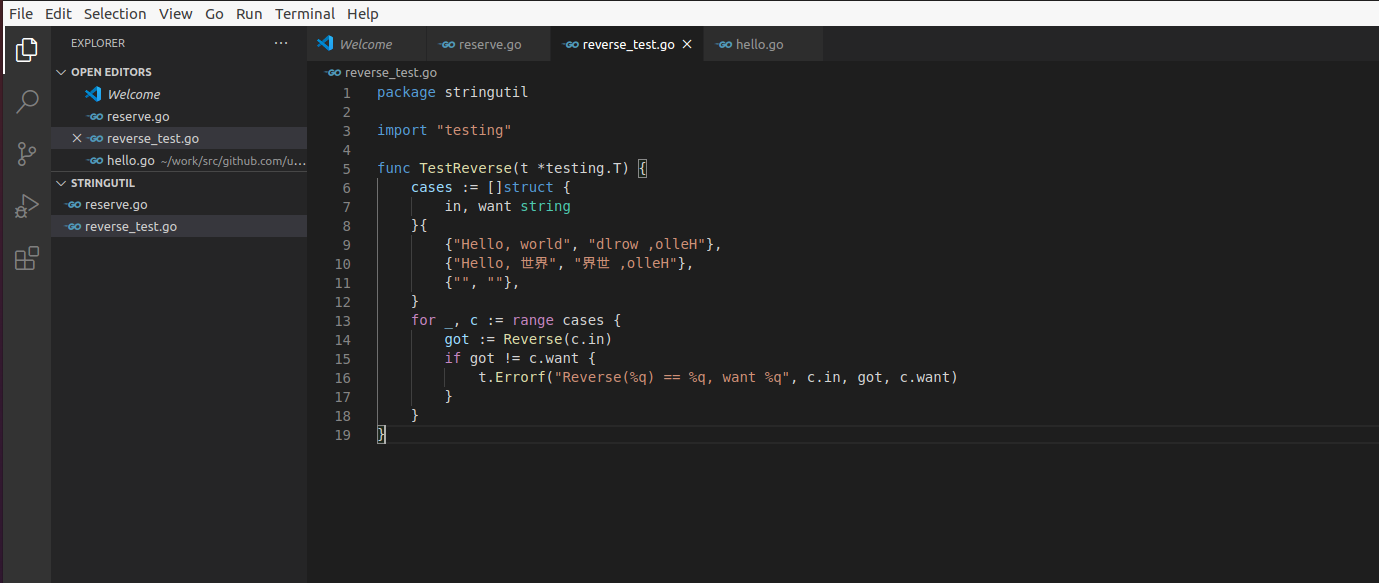Click Go icon on hello.go tab
The height and width of the screenshot is (583, 1379).
pyautogui.click(x=724, y=45)
